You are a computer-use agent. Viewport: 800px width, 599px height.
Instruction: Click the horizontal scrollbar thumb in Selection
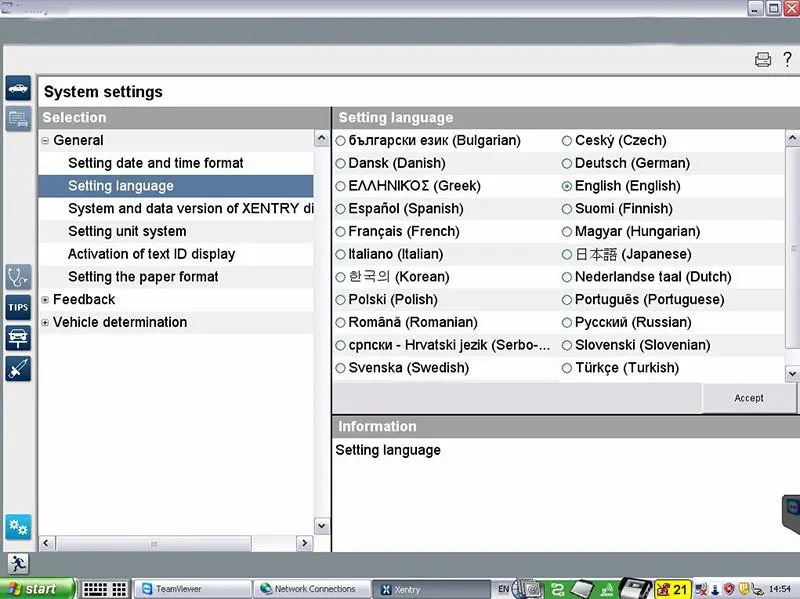coord(154,544)
